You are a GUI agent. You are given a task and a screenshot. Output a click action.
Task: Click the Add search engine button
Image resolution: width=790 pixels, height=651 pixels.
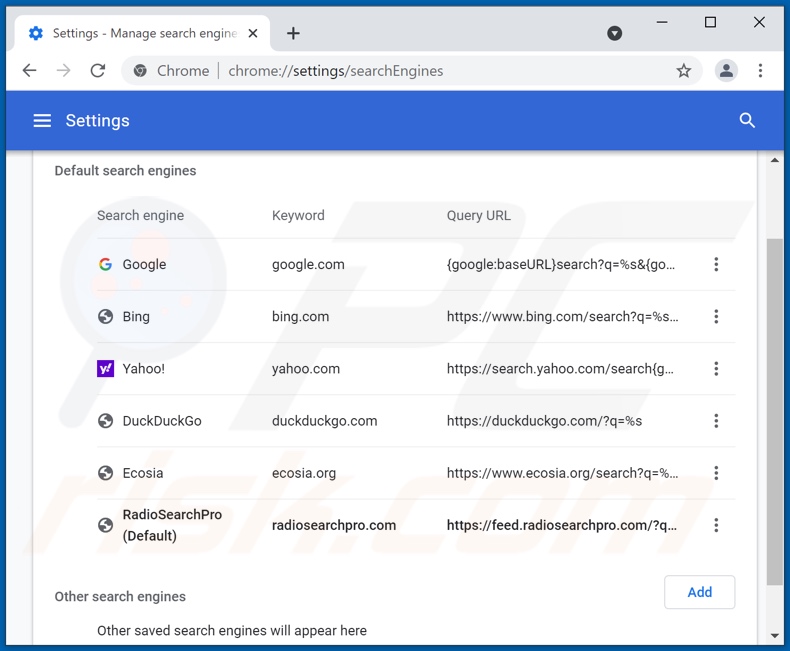pyautogui.click(x=699, y=592)
